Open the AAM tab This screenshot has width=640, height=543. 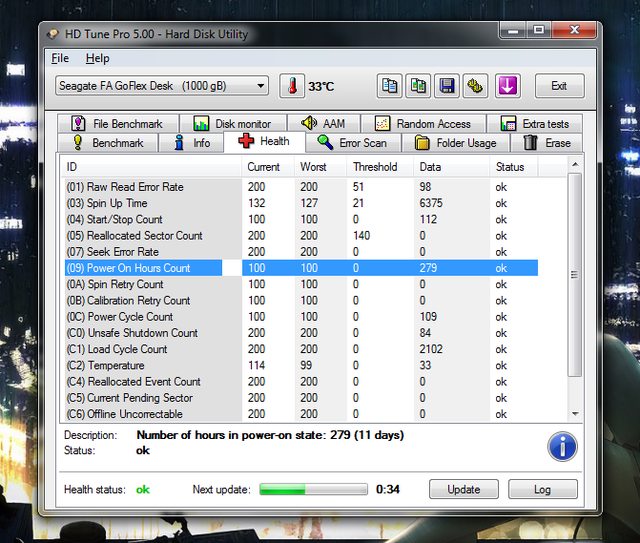tap(324, 123)
